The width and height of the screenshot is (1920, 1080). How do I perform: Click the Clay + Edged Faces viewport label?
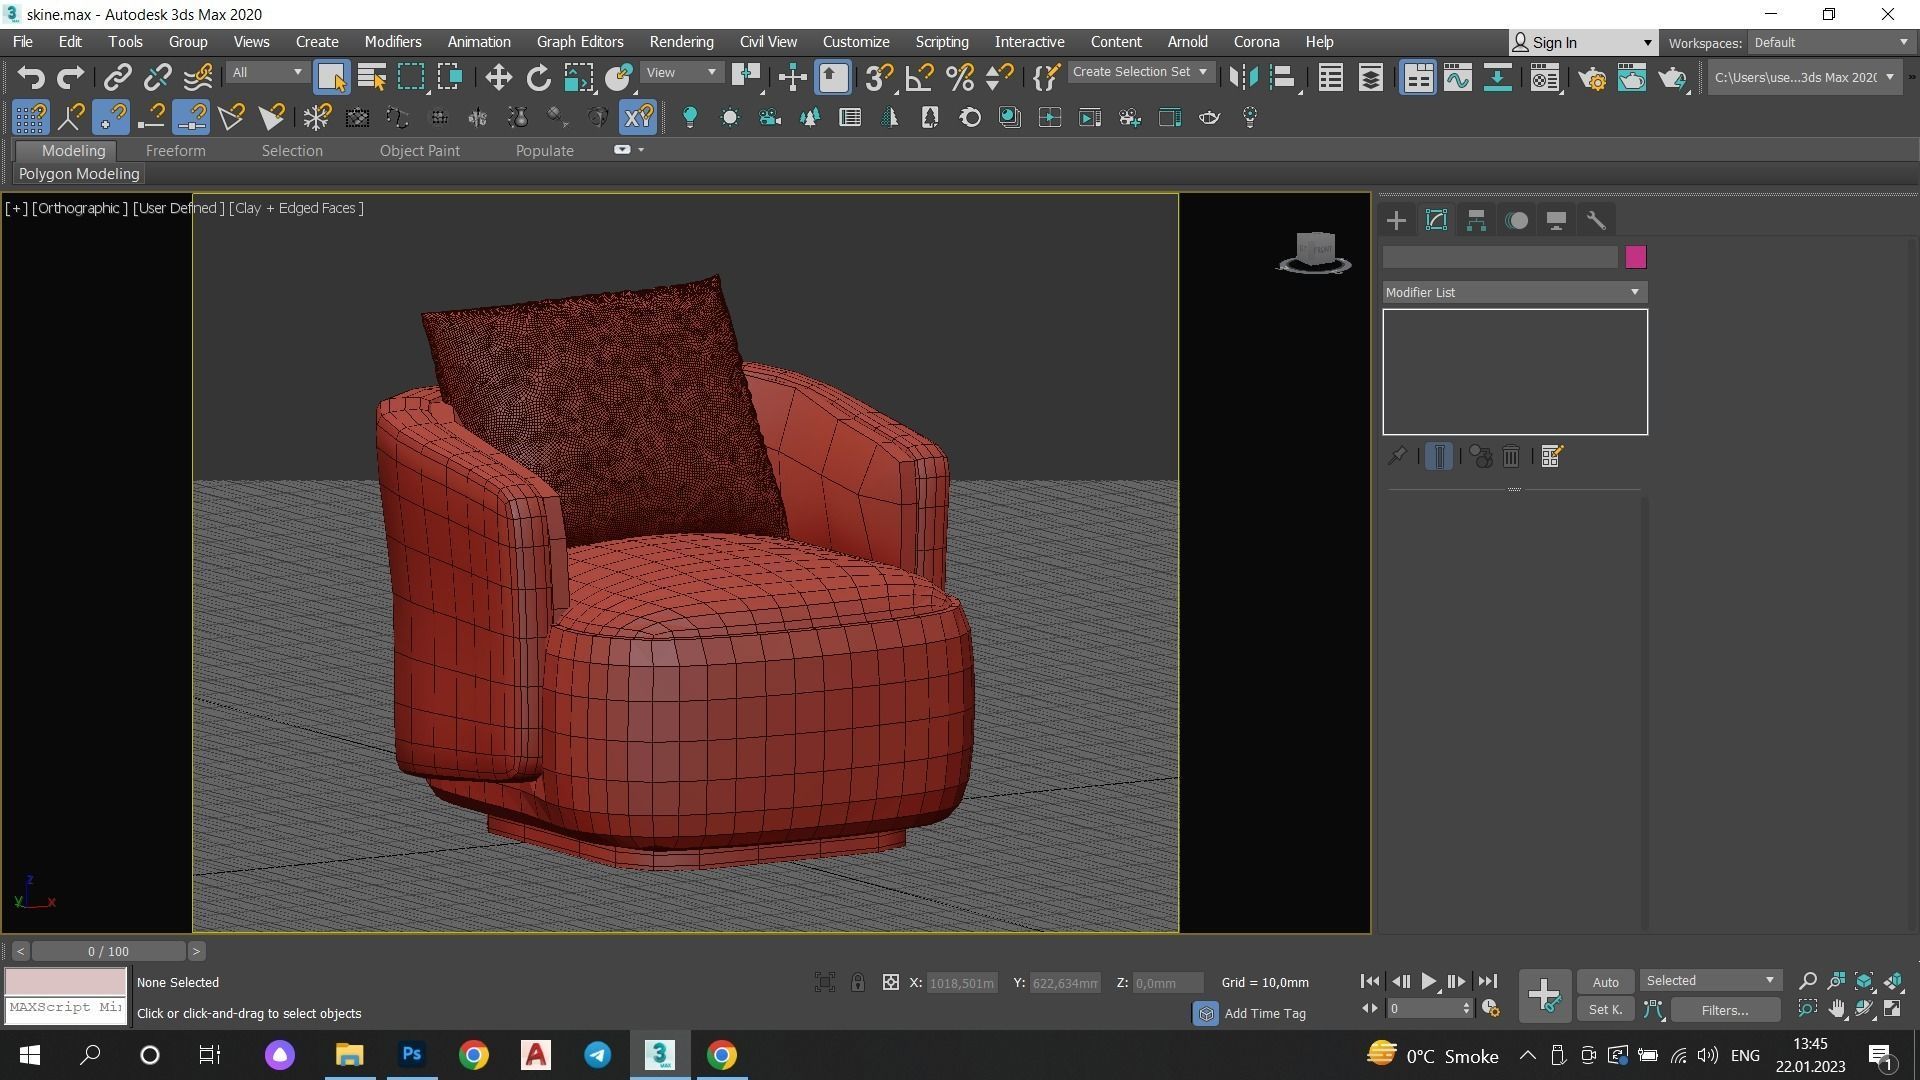[x=296, y=208]
